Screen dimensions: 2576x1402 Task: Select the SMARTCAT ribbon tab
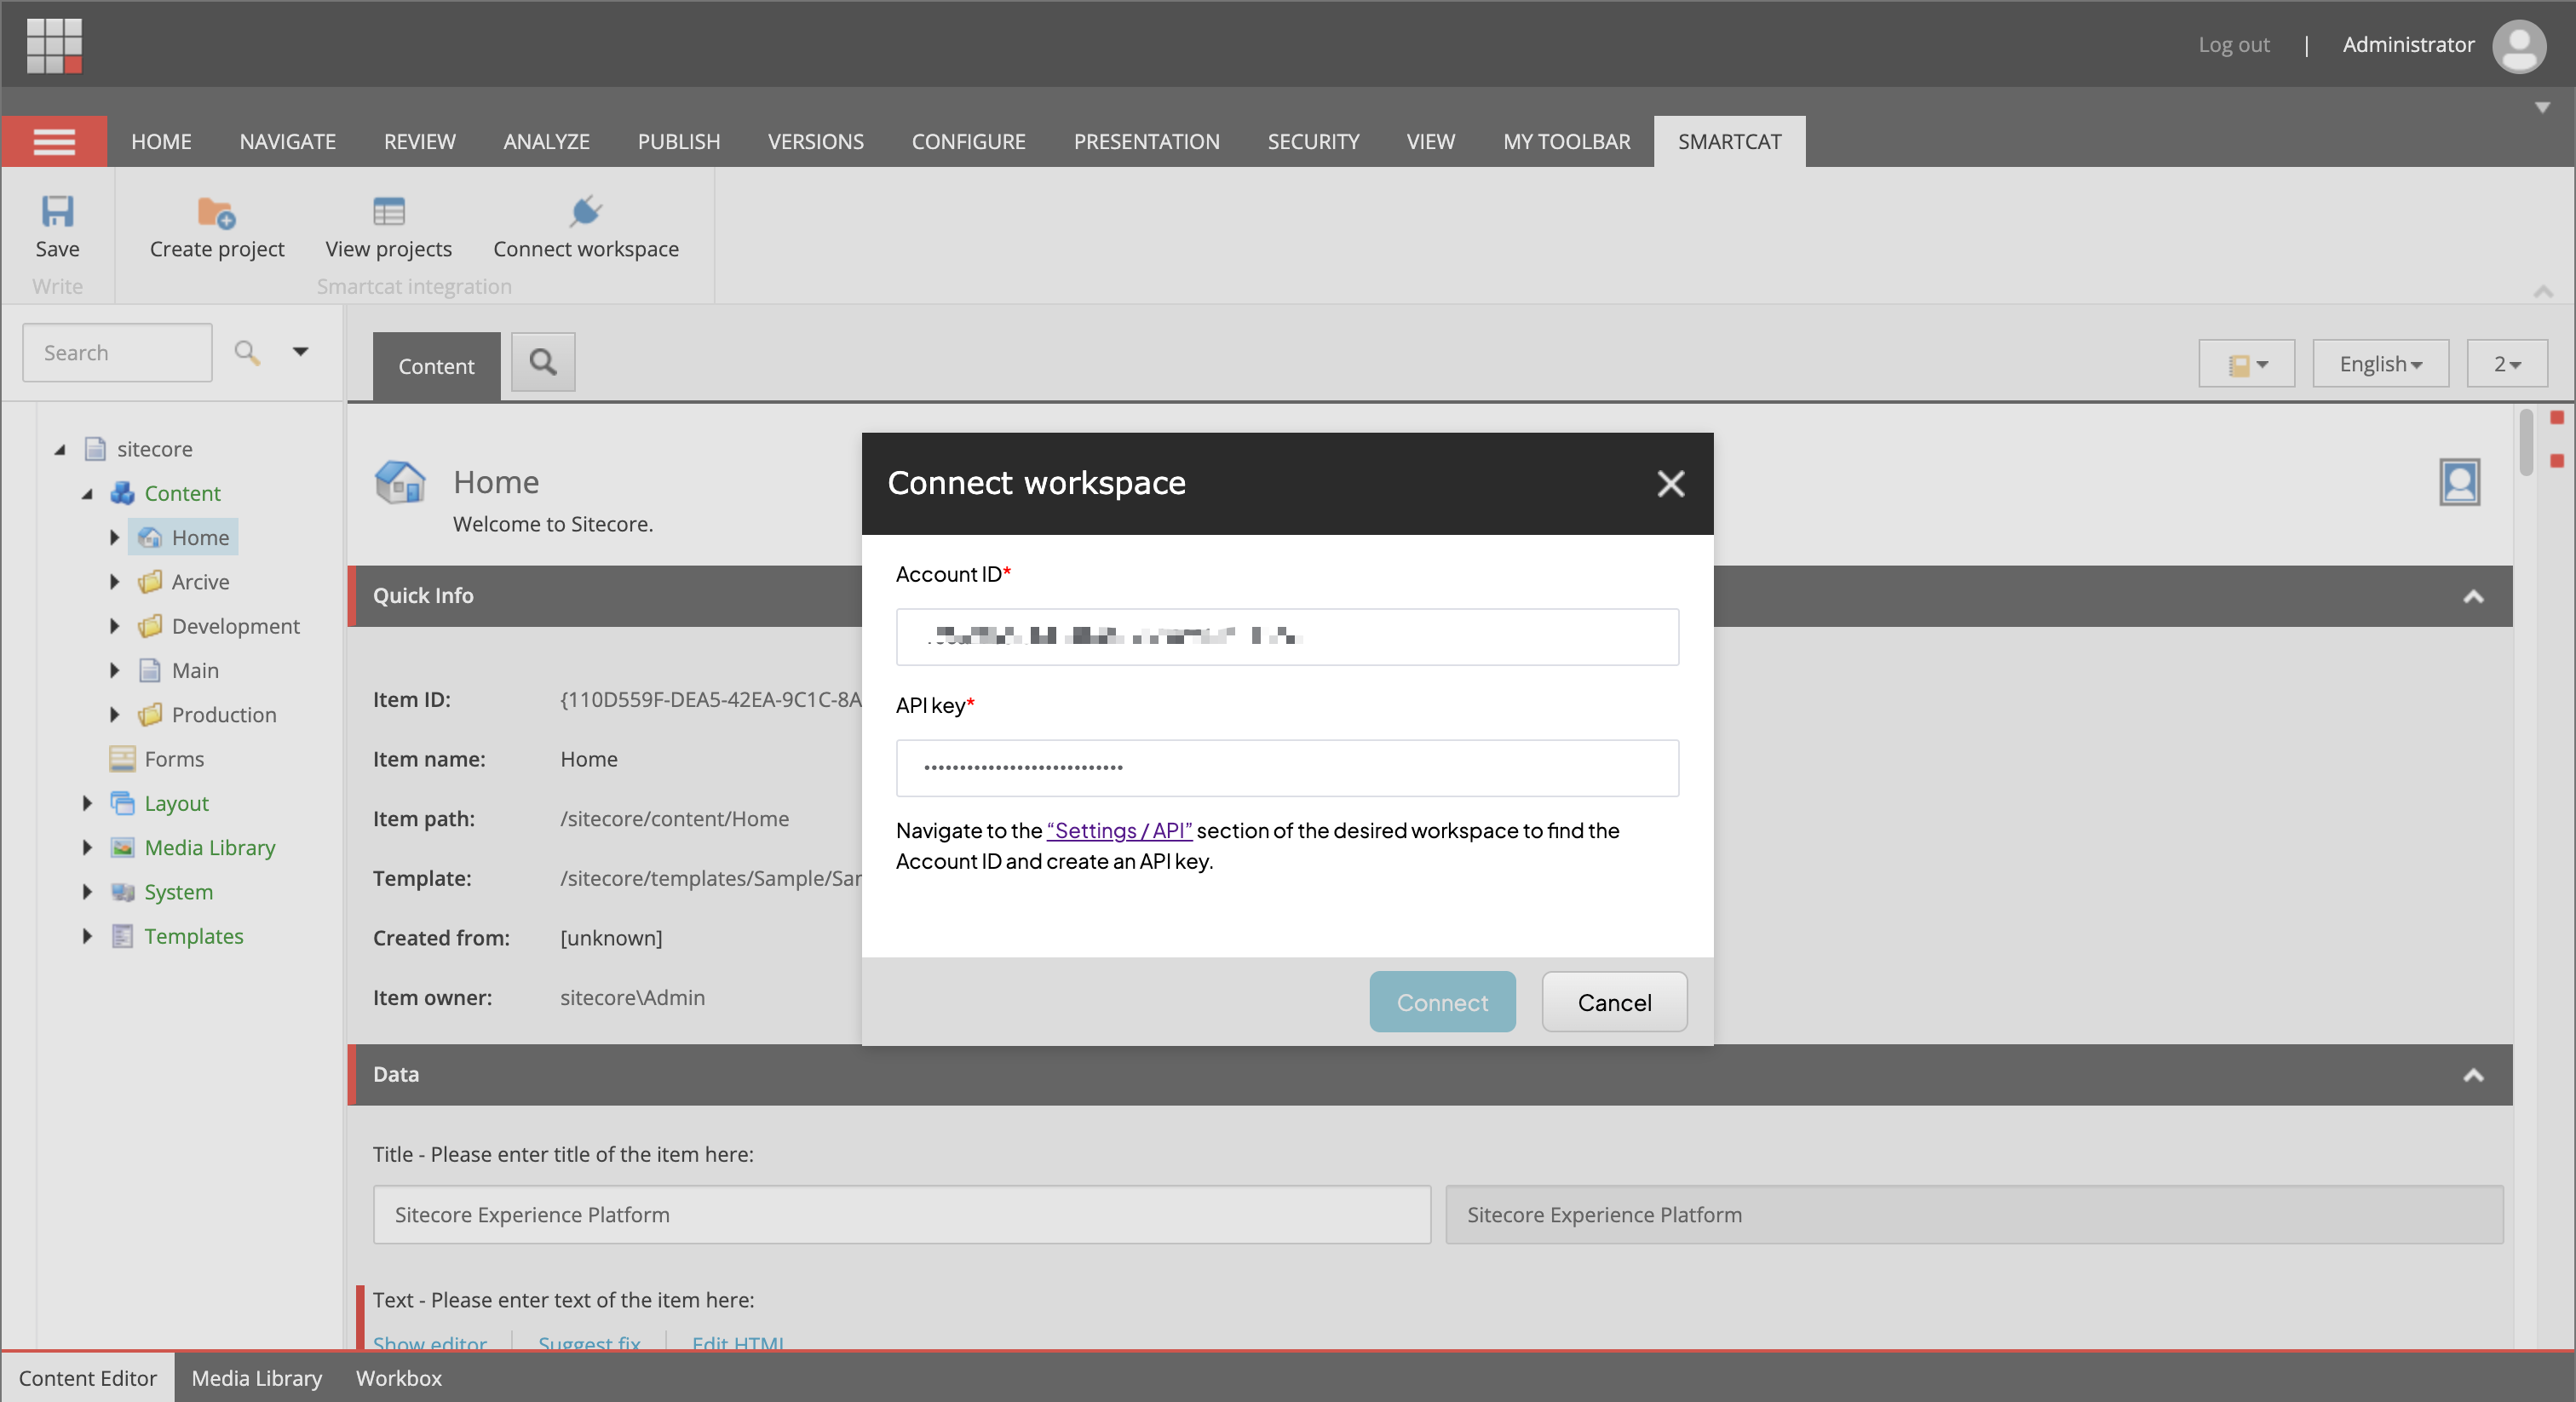click(1729, 142)
